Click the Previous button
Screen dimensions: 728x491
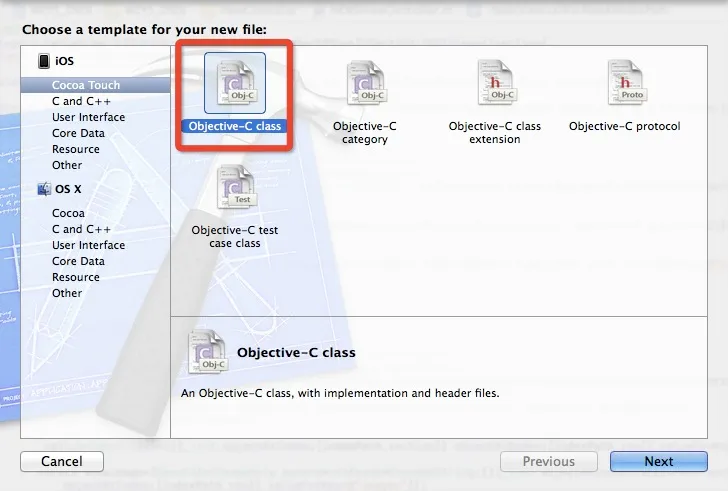pos(549,461)
